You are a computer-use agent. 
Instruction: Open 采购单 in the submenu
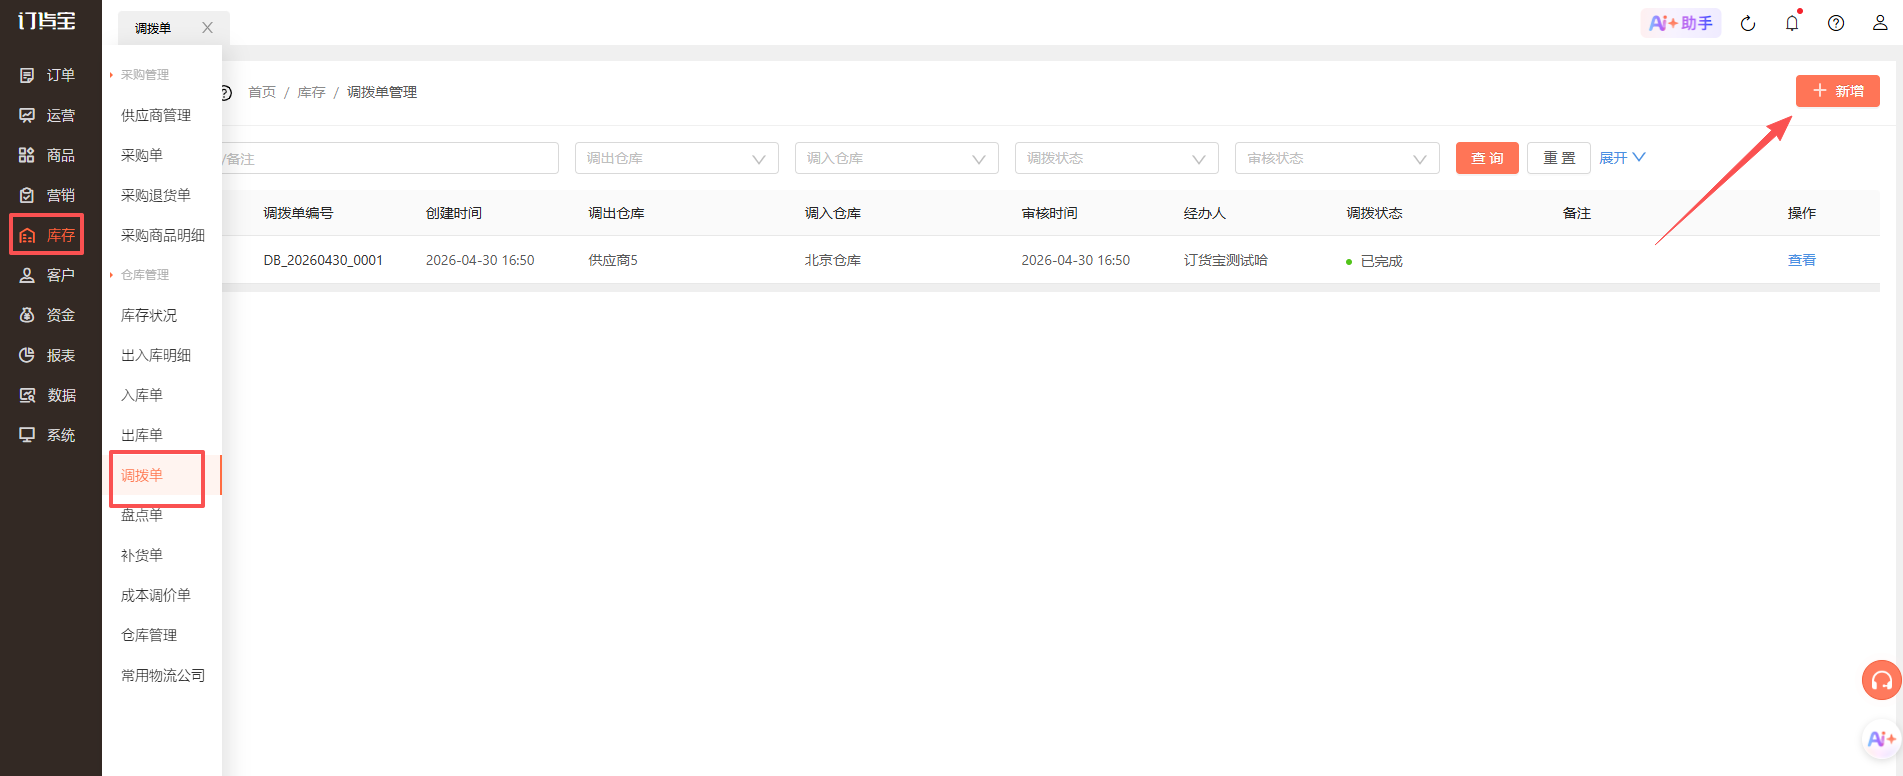142,155
